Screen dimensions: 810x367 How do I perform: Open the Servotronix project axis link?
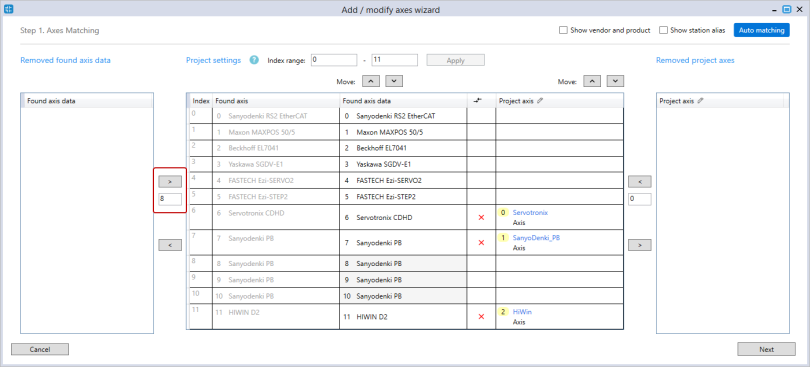[x=530, y=212]
